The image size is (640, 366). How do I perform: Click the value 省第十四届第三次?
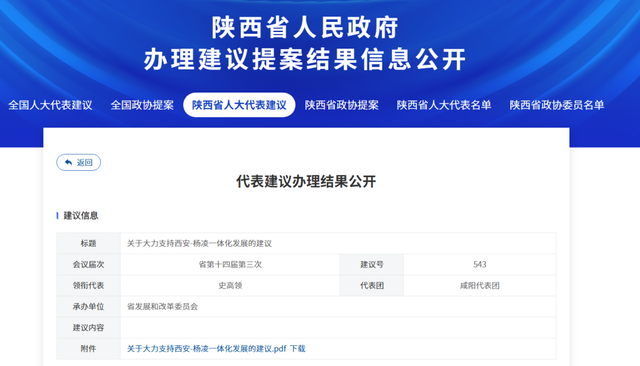click(230, 264)
